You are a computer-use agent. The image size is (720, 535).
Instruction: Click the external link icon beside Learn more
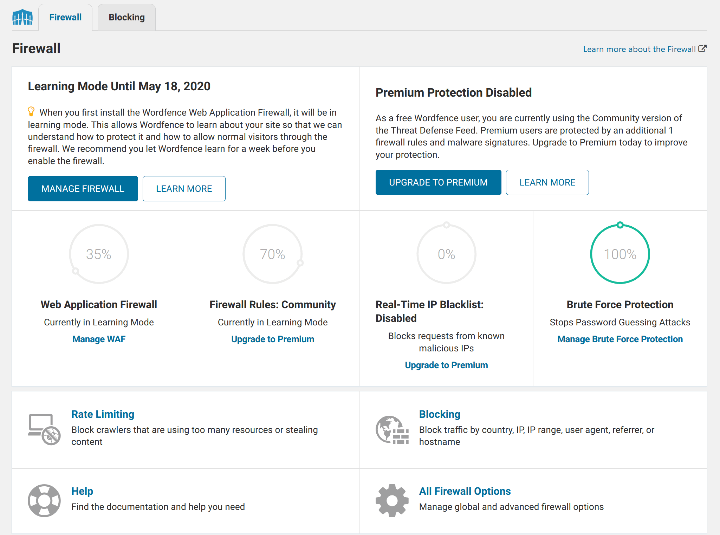703,49
